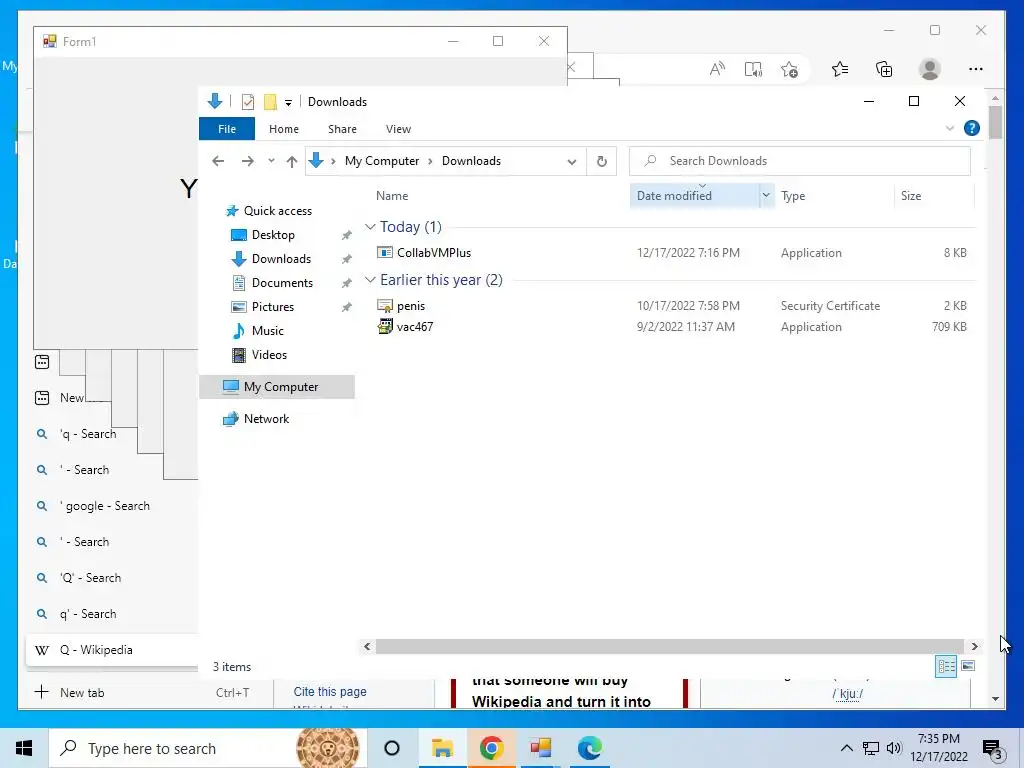Open Microsoft Edge from the taskbar

[x=589, y=748]
